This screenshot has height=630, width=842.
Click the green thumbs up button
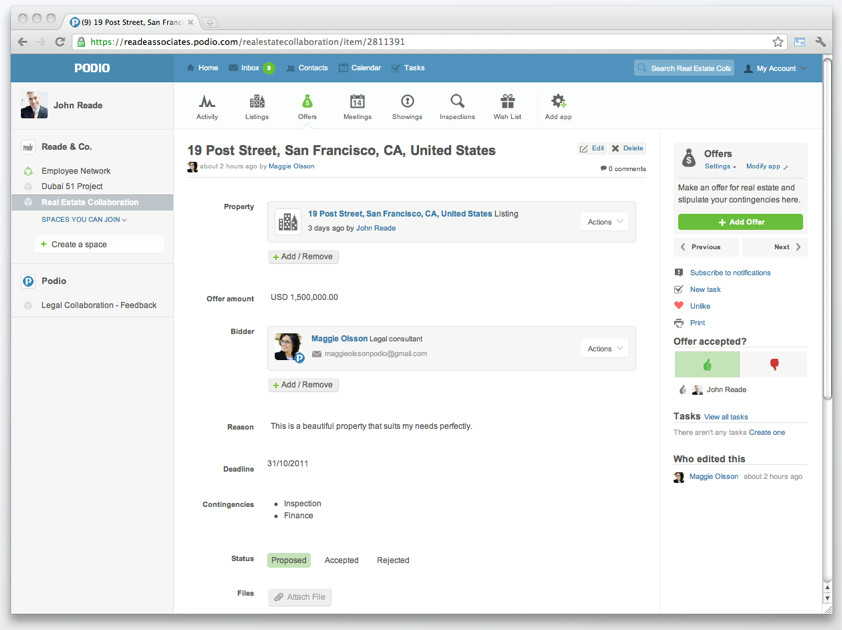[x=707, y=365]
